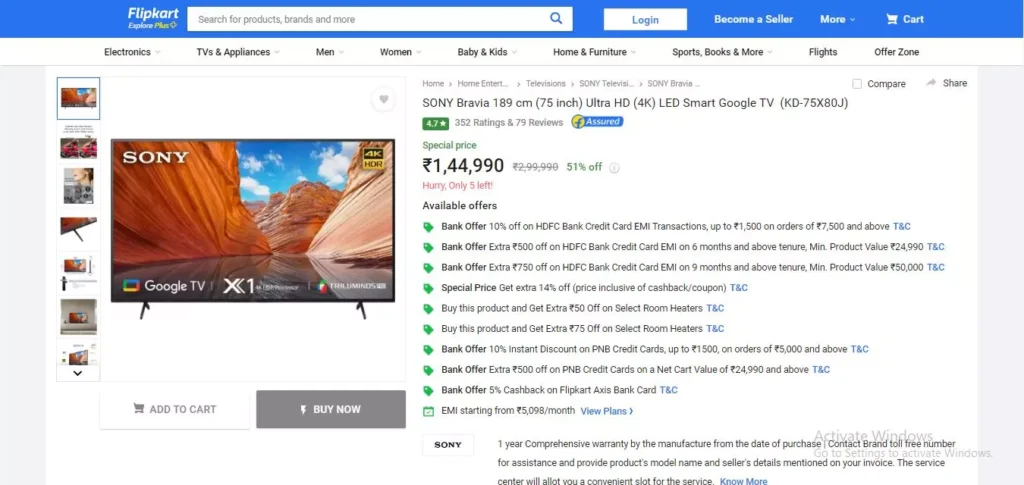Open Know More warranty link

tap(743, 481)
